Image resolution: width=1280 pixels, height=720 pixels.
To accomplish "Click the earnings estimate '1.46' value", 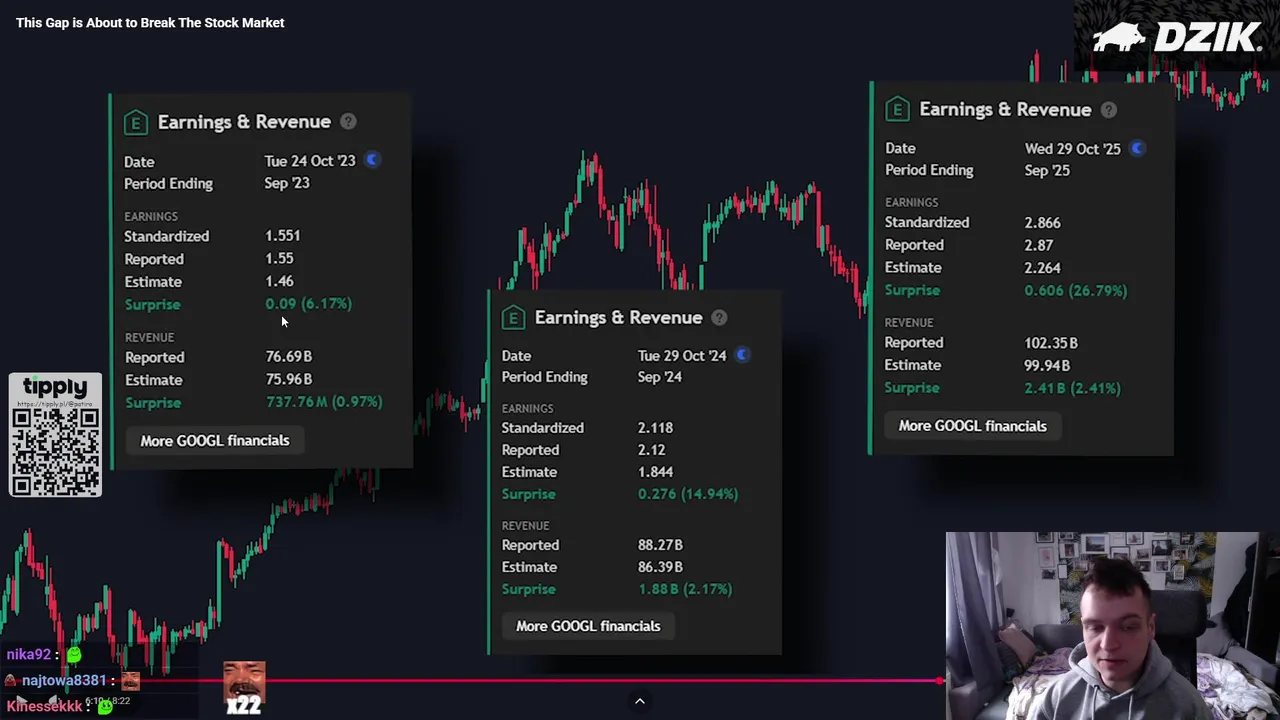I will (x=279, y=282).
